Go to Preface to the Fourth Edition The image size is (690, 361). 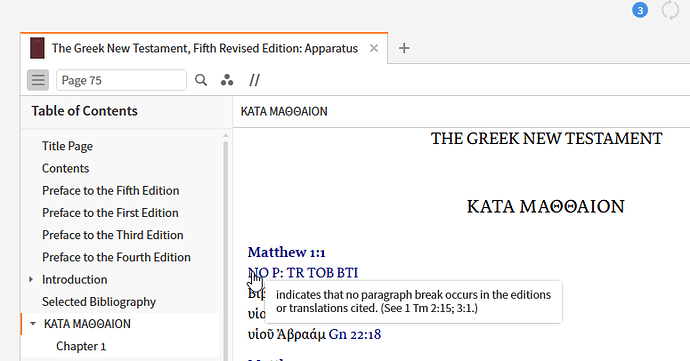tap(116, 257)
